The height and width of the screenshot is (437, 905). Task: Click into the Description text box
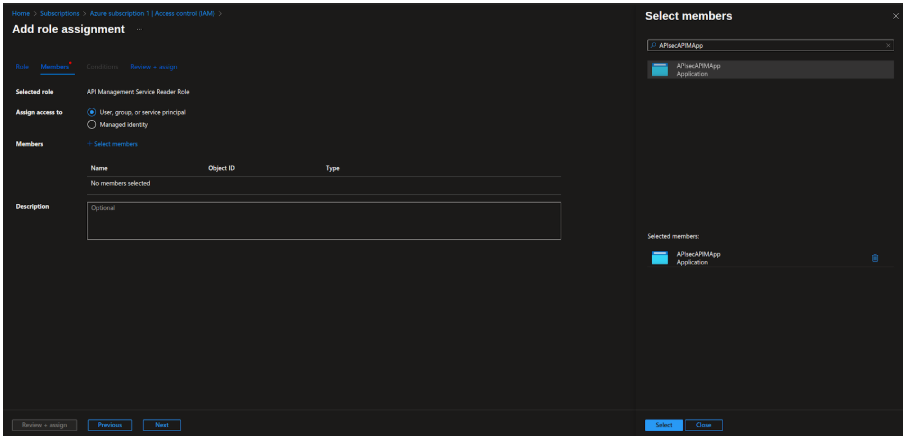324,221
